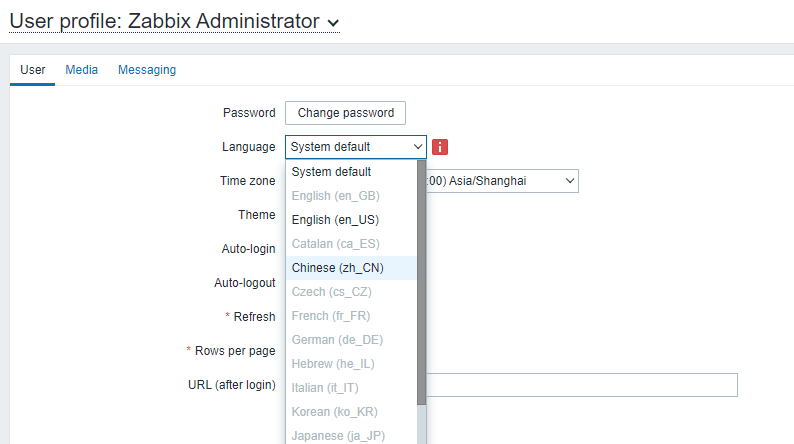Viewport: 794px width, 444px height.
Task: Choose English (en_US) option
Action: coord(335,220)
